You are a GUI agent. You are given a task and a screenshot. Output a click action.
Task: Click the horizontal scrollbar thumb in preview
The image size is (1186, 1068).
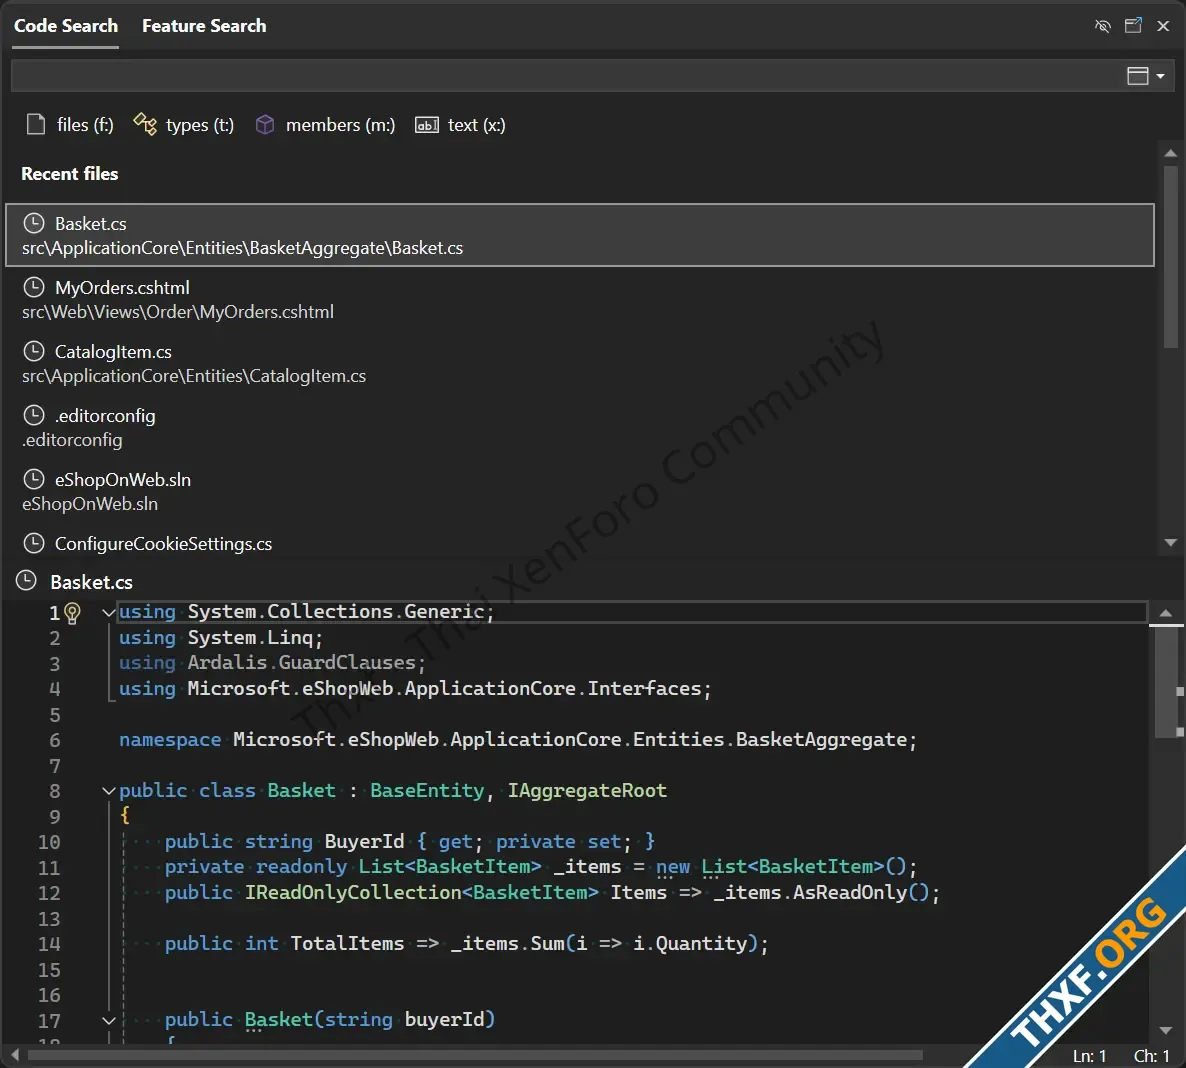pos(475,1054)
